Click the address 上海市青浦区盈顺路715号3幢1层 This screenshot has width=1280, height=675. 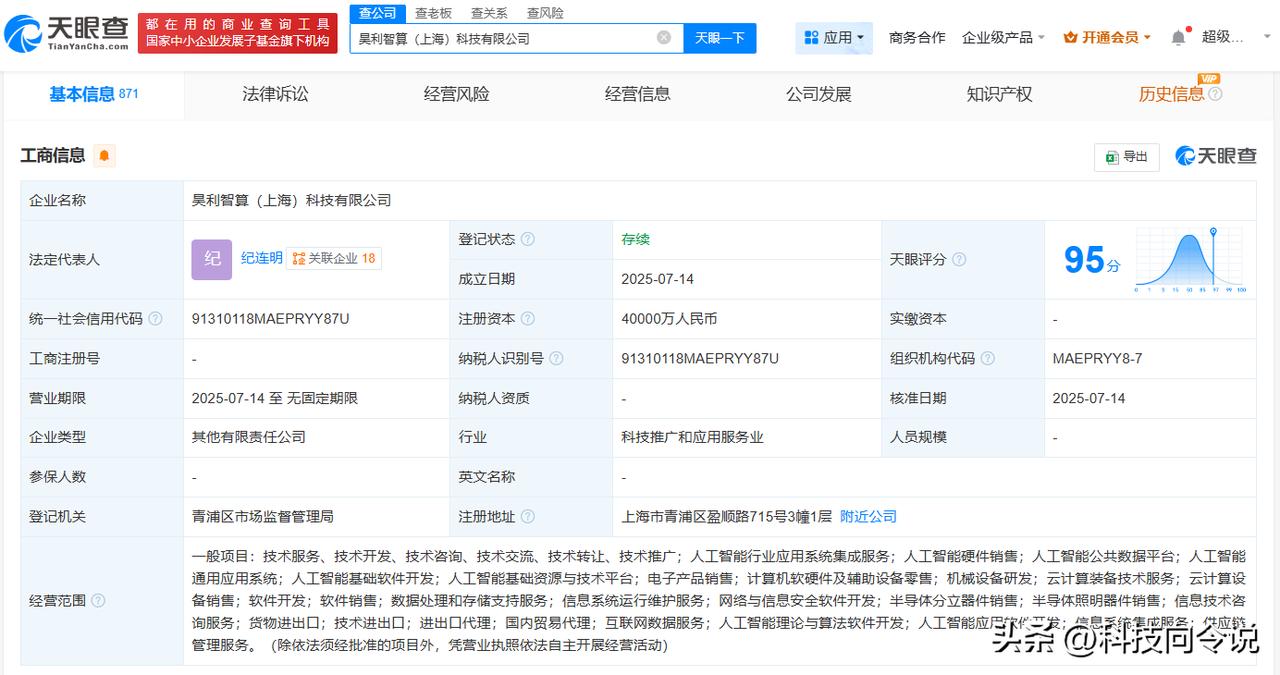[x=727, y=516]
